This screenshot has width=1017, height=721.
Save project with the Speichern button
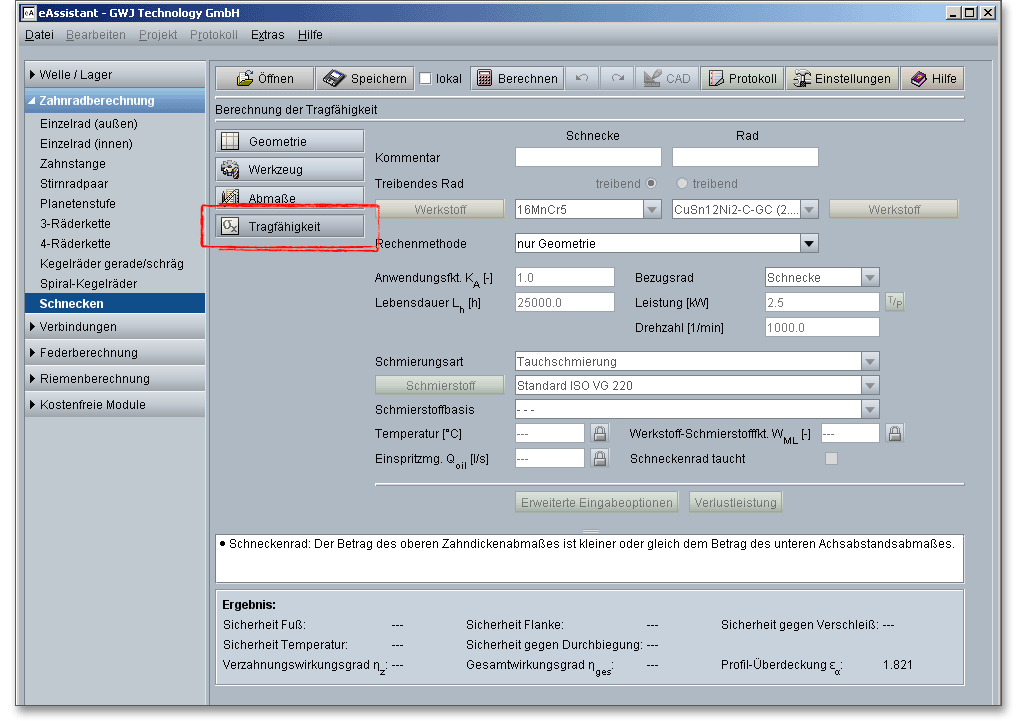click(365, 79)
